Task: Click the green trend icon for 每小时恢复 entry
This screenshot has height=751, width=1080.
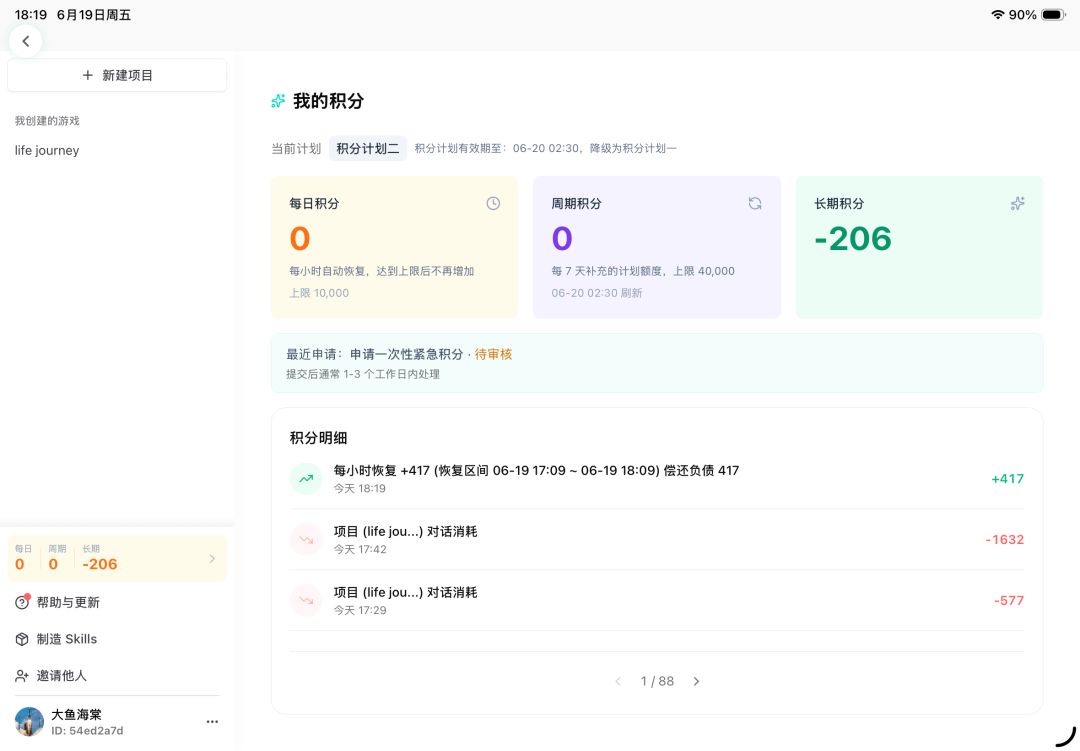Action: coord(306,479)
